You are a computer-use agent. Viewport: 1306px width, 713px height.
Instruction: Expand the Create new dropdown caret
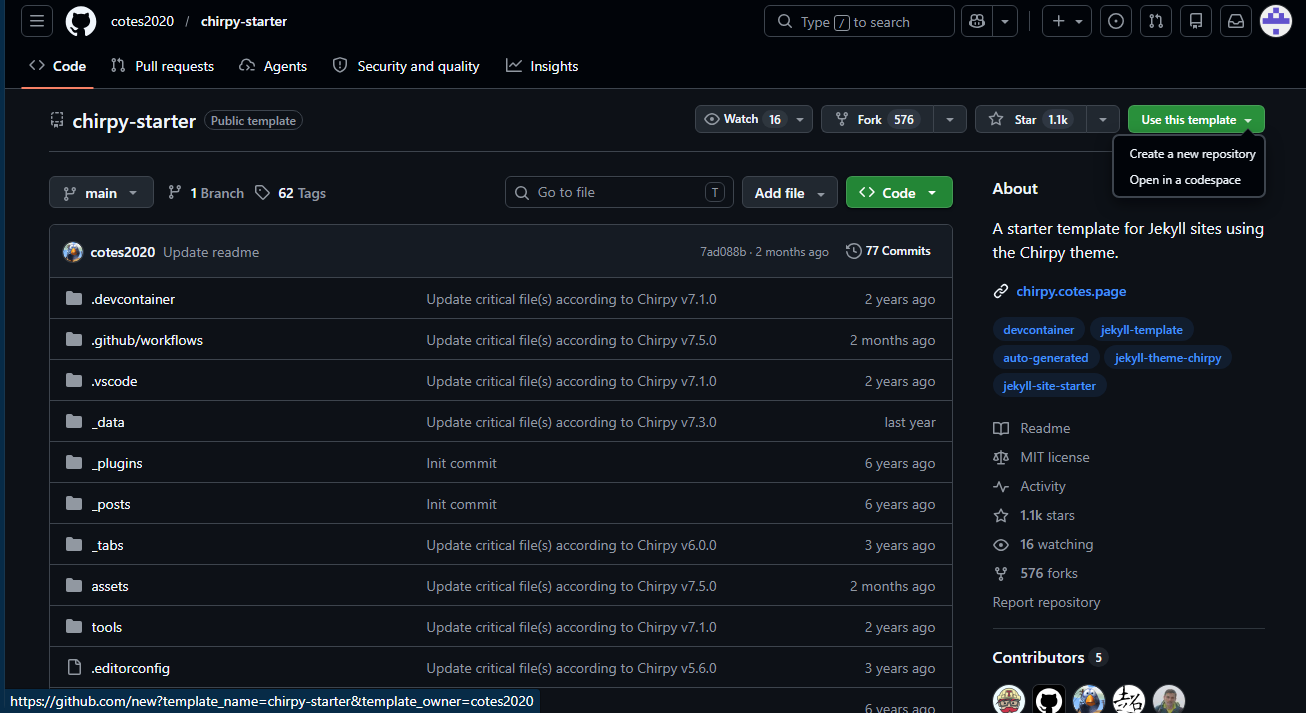1080,21
